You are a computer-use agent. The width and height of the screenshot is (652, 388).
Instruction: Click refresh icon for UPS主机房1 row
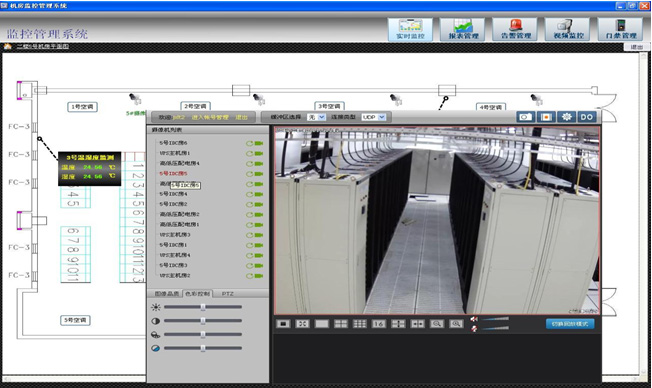(x=249, y=153)
